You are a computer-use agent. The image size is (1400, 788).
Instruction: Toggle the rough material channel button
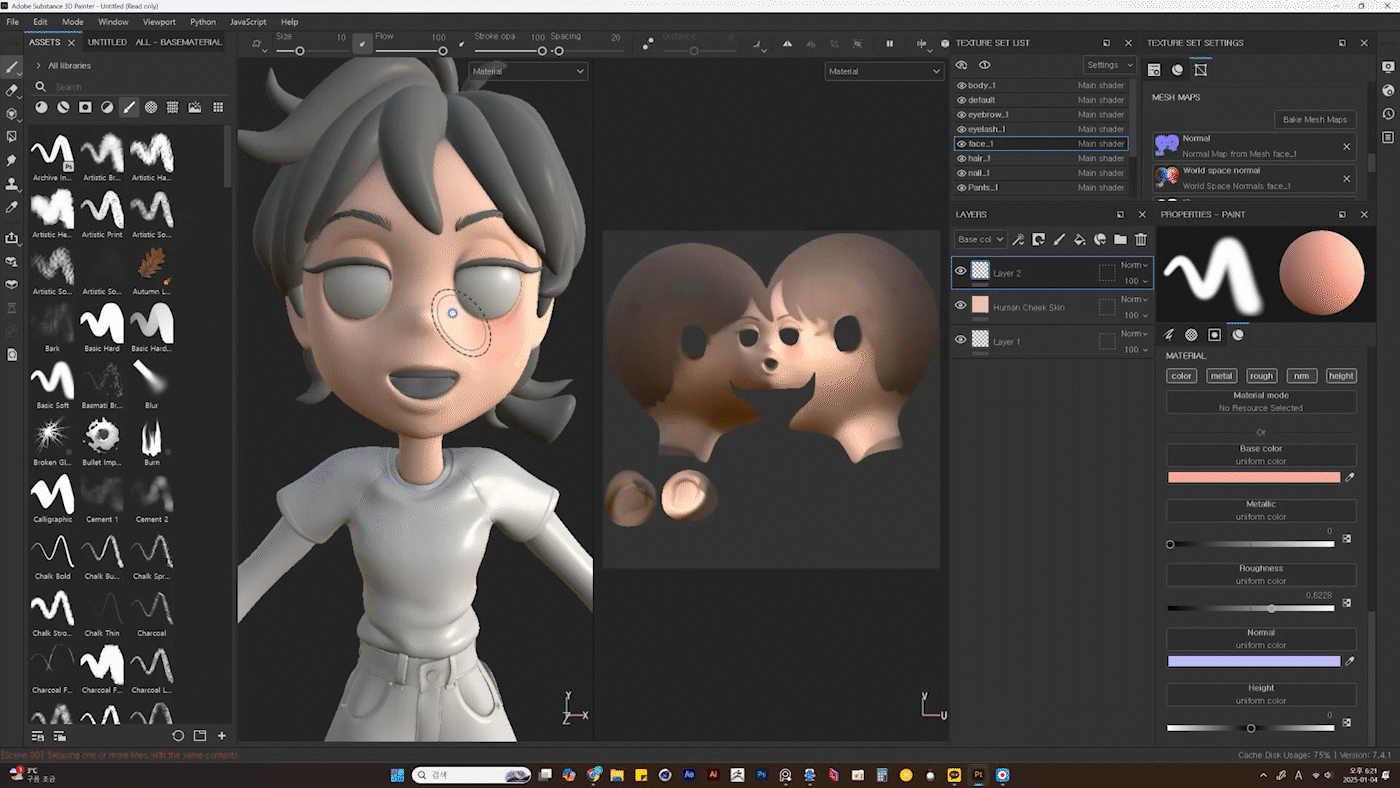[x=1261, y=376]
